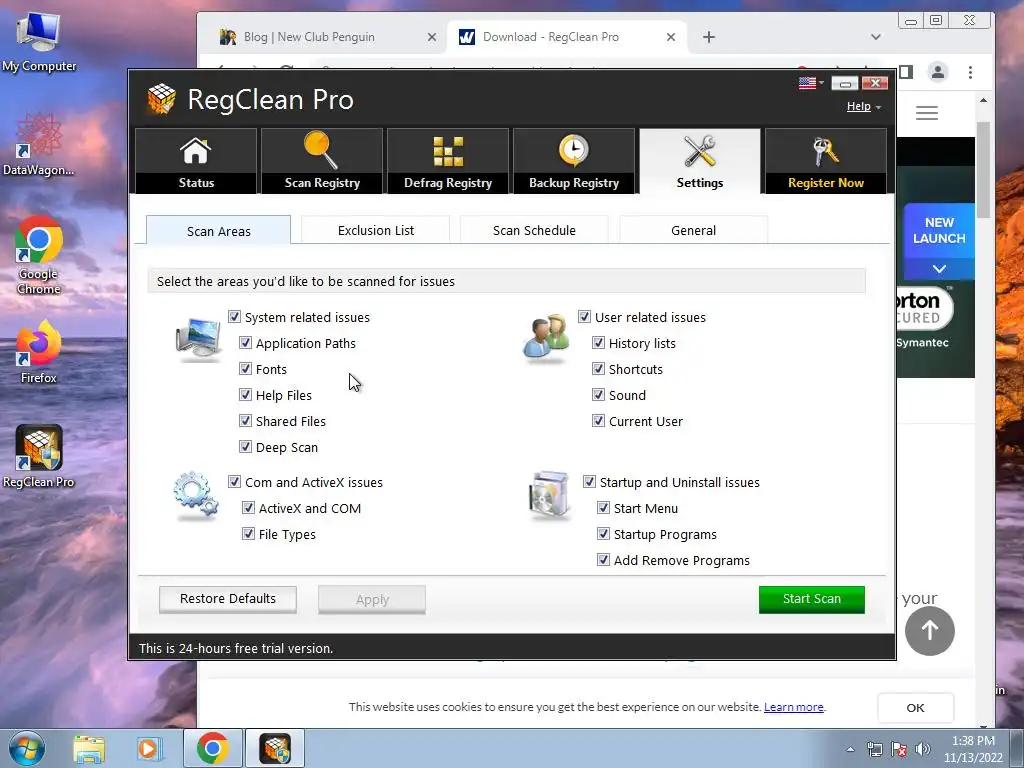Toggle Chrome's side panel button

906,72
